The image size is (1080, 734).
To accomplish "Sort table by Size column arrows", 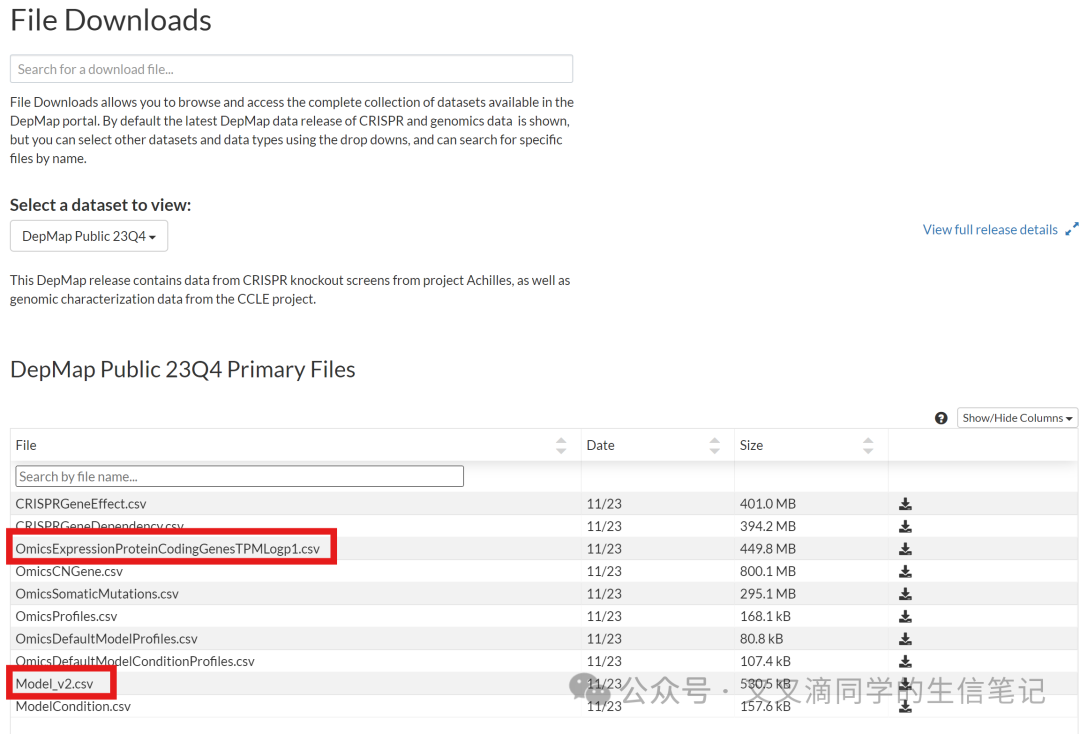I will click(x=868, y=445).
